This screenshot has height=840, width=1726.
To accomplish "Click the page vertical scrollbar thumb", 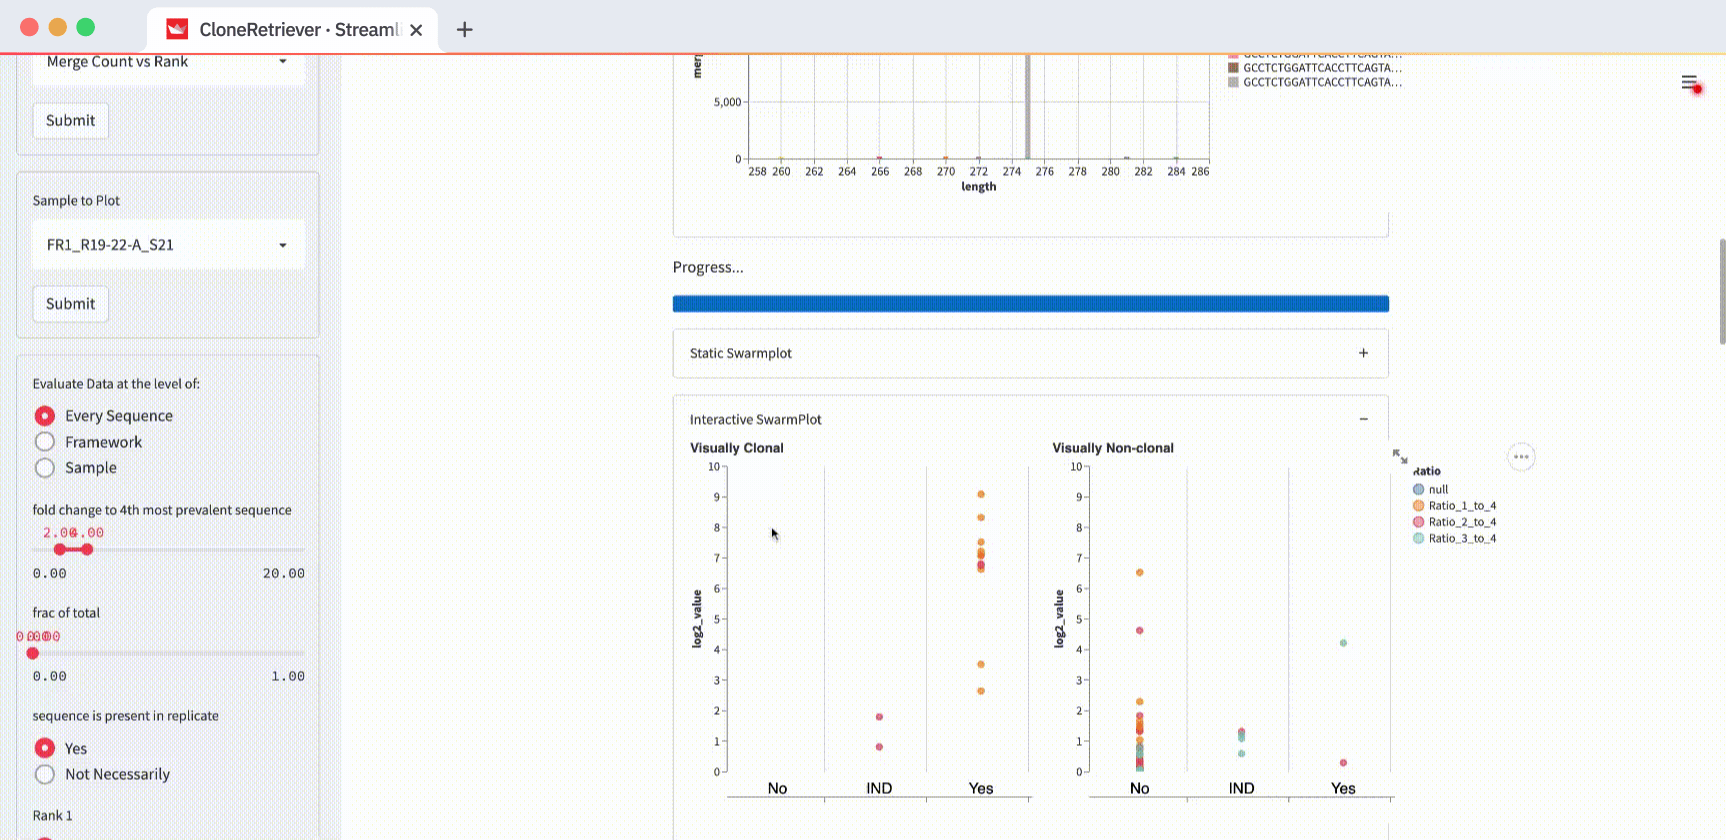I will click(1721, 290).
